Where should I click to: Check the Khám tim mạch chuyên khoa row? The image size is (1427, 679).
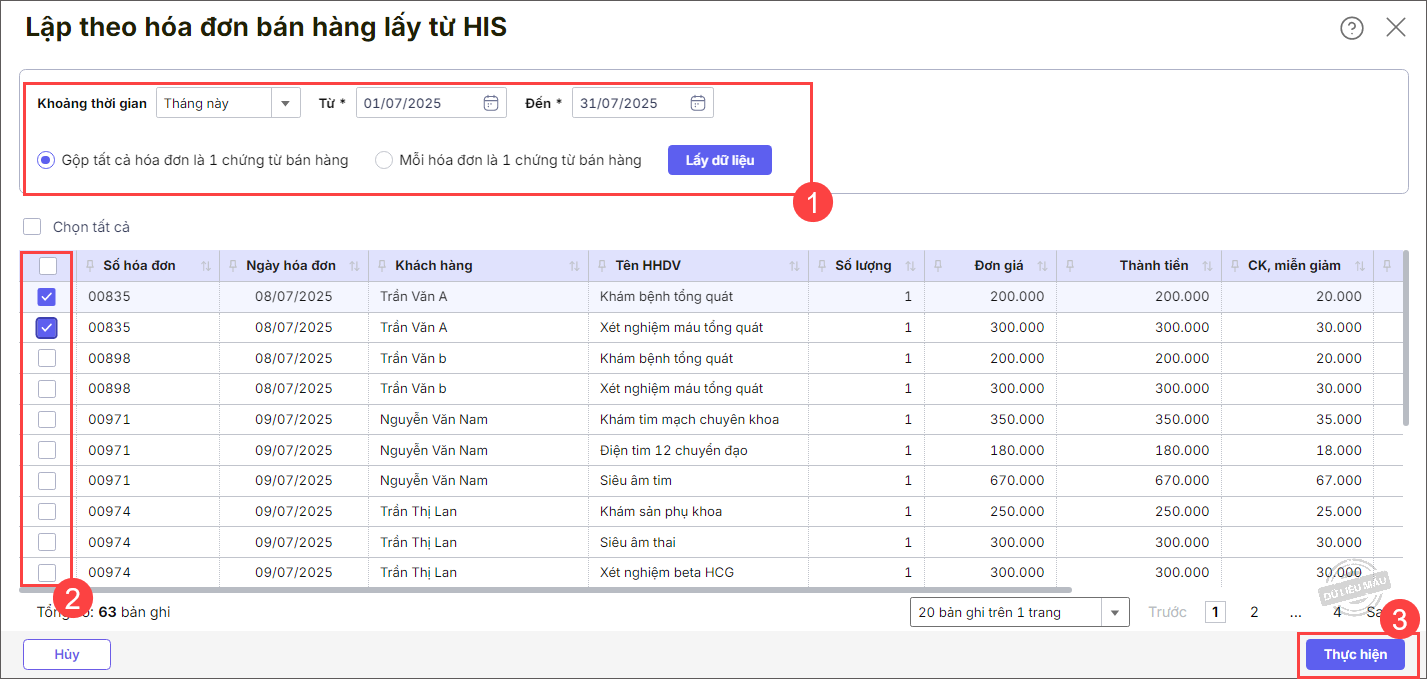coord(47,419)
